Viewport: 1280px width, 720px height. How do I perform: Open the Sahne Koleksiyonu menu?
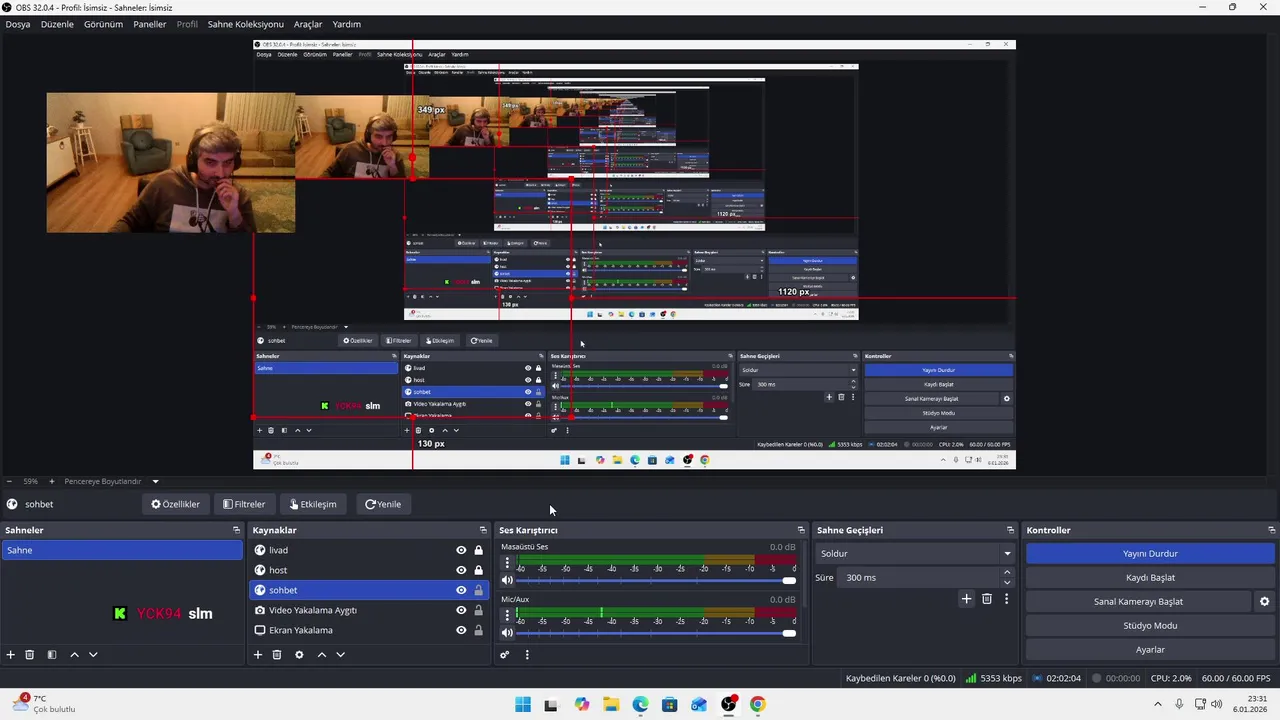coord(245,24)
